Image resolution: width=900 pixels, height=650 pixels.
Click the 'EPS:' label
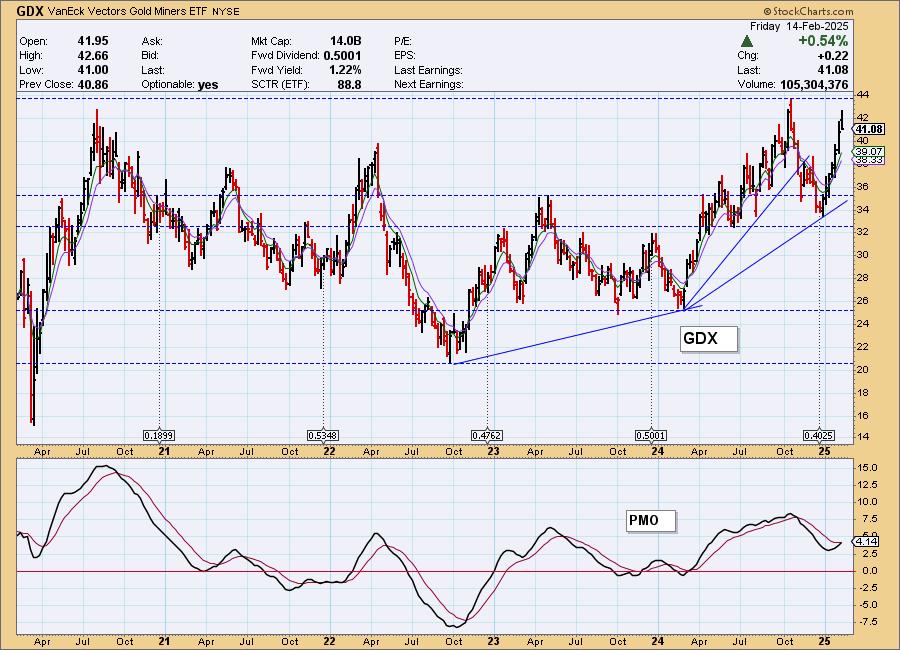click(405, 56)
